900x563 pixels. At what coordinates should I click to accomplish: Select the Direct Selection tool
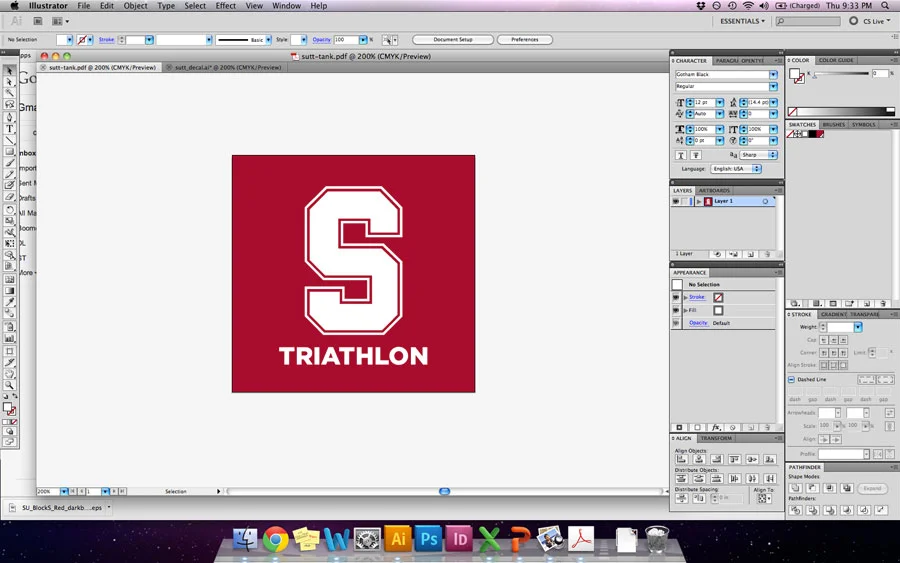pyautogui.click(x=9, y=81)
